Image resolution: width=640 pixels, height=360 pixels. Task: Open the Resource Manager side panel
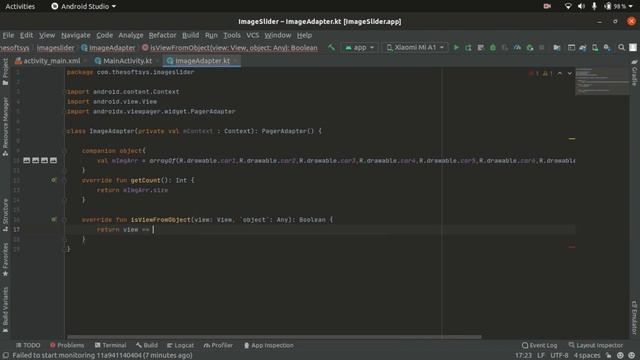click(5, 127)
